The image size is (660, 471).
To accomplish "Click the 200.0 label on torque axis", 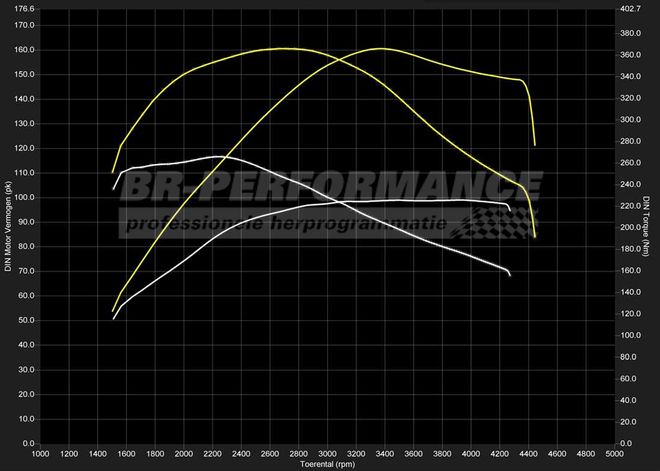I will click(629, 227).
